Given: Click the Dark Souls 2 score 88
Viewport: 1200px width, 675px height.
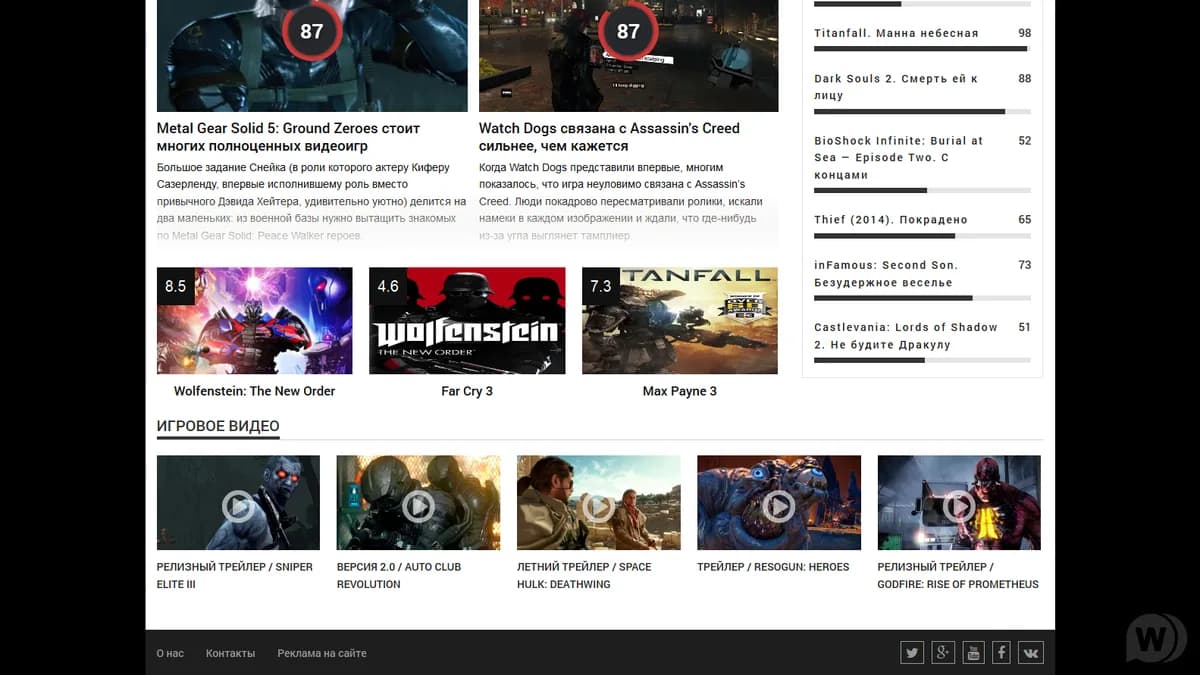Looking at the screenshot, I should (1024, 78).
